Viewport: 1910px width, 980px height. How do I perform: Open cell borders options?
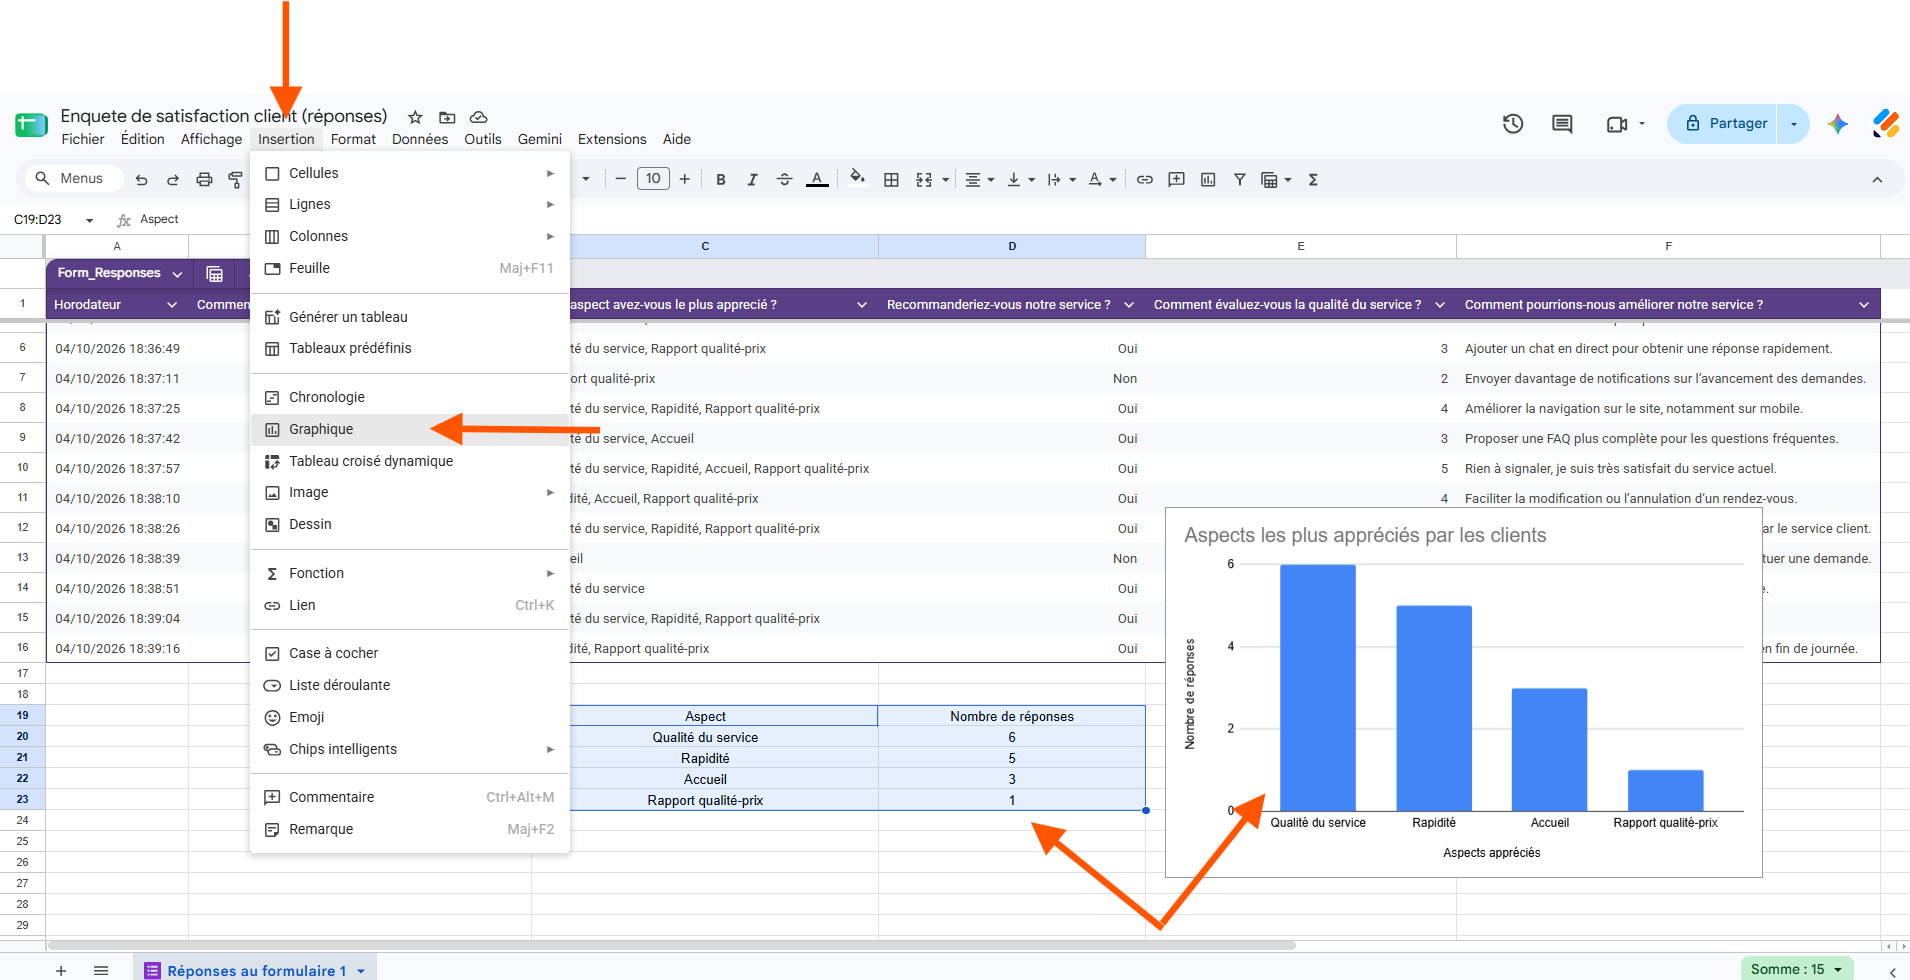[891, 180]
